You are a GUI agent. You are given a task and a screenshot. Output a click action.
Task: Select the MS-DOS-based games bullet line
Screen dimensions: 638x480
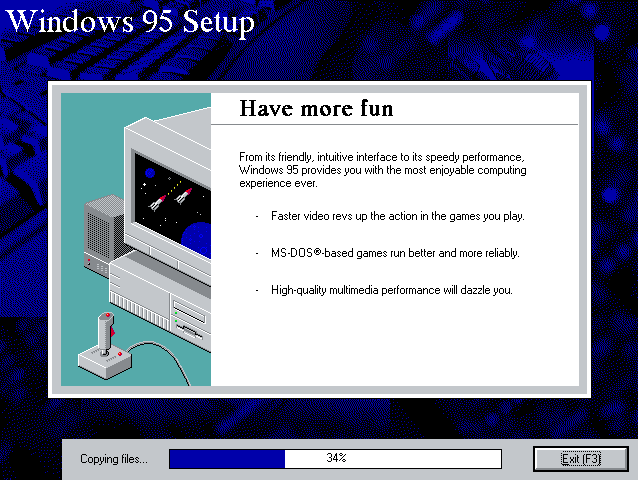(395, 253)
